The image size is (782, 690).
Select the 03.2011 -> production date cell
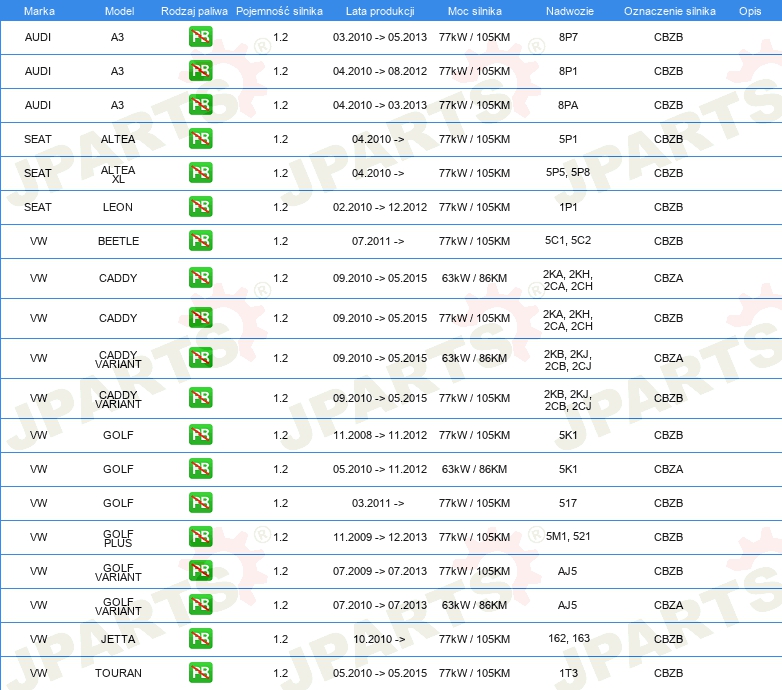378,503
